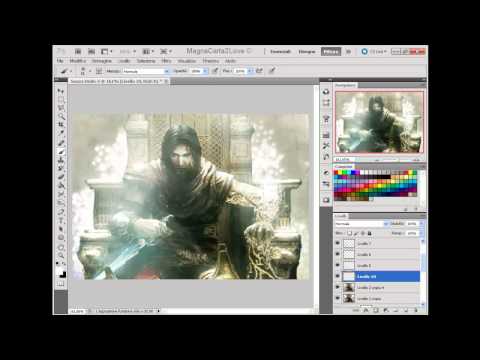Open the CS Live button
This screenshot has height=360, width=480.
point(374,52)
